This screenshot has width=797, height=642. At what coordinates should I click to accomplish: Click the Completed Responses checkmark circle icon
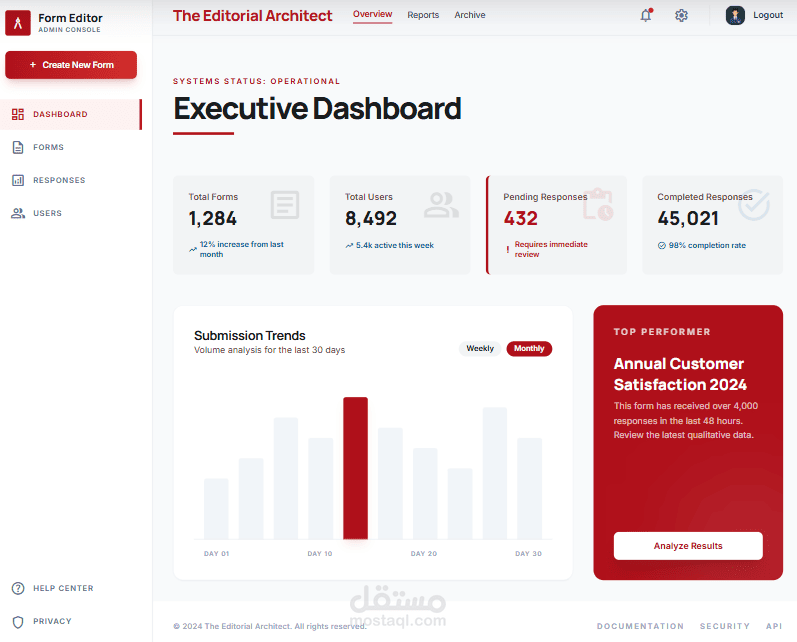click(754, 205)
